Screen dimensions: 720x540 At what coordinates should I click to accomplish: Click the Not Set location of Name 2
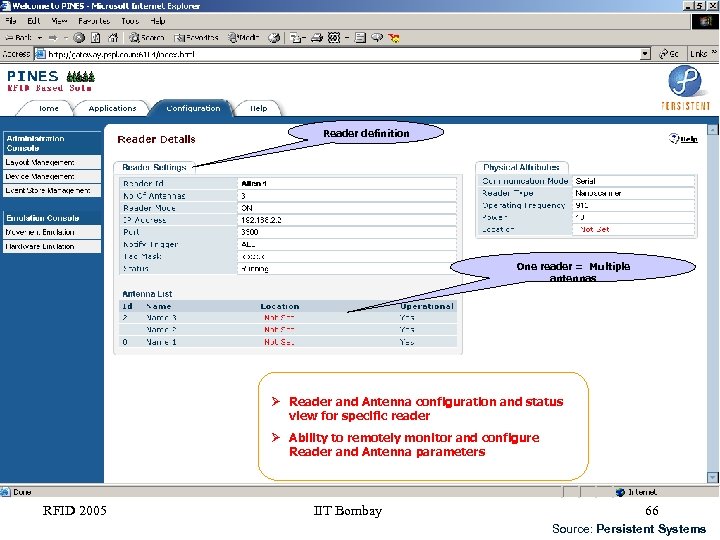pos(279,330)
